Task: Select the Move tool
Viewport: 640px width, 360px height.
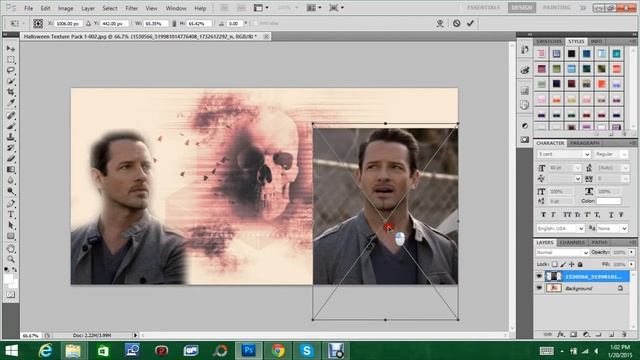Action: tap(11, 49)
